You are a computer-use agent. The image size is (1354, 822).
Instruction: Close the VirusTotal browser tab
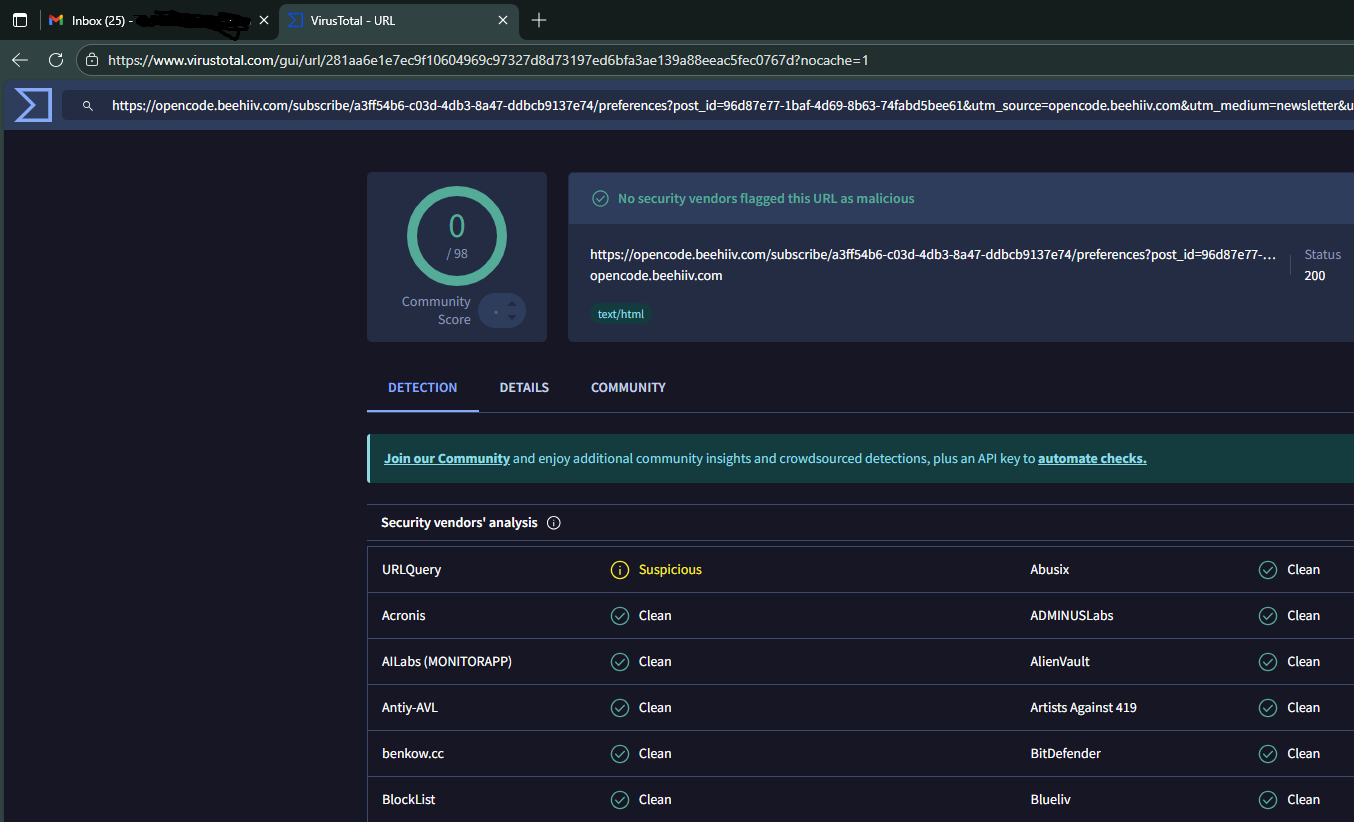point(503,20)
